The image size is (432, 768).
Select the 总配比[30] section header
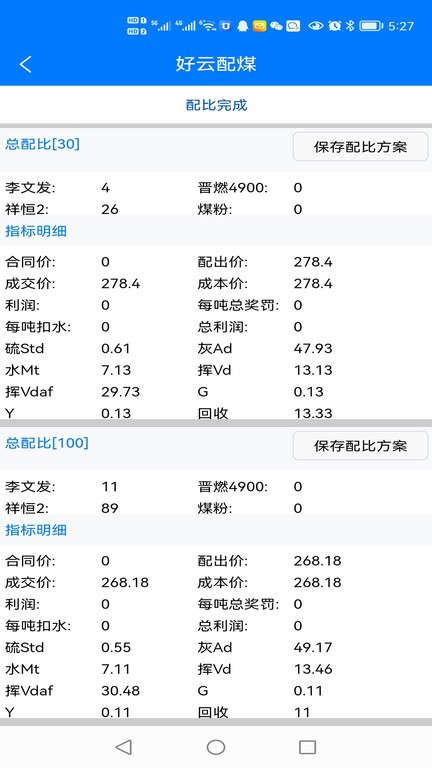43,144
